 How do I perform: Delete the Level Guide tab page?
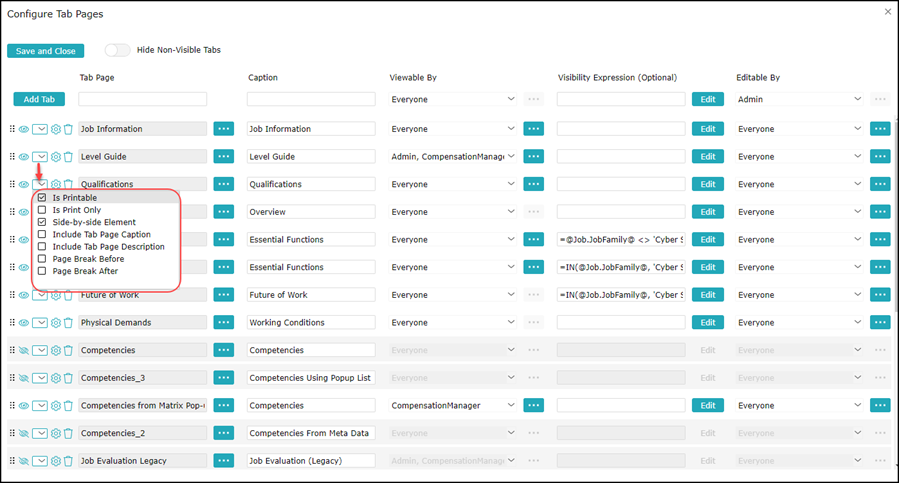point(68,157)
